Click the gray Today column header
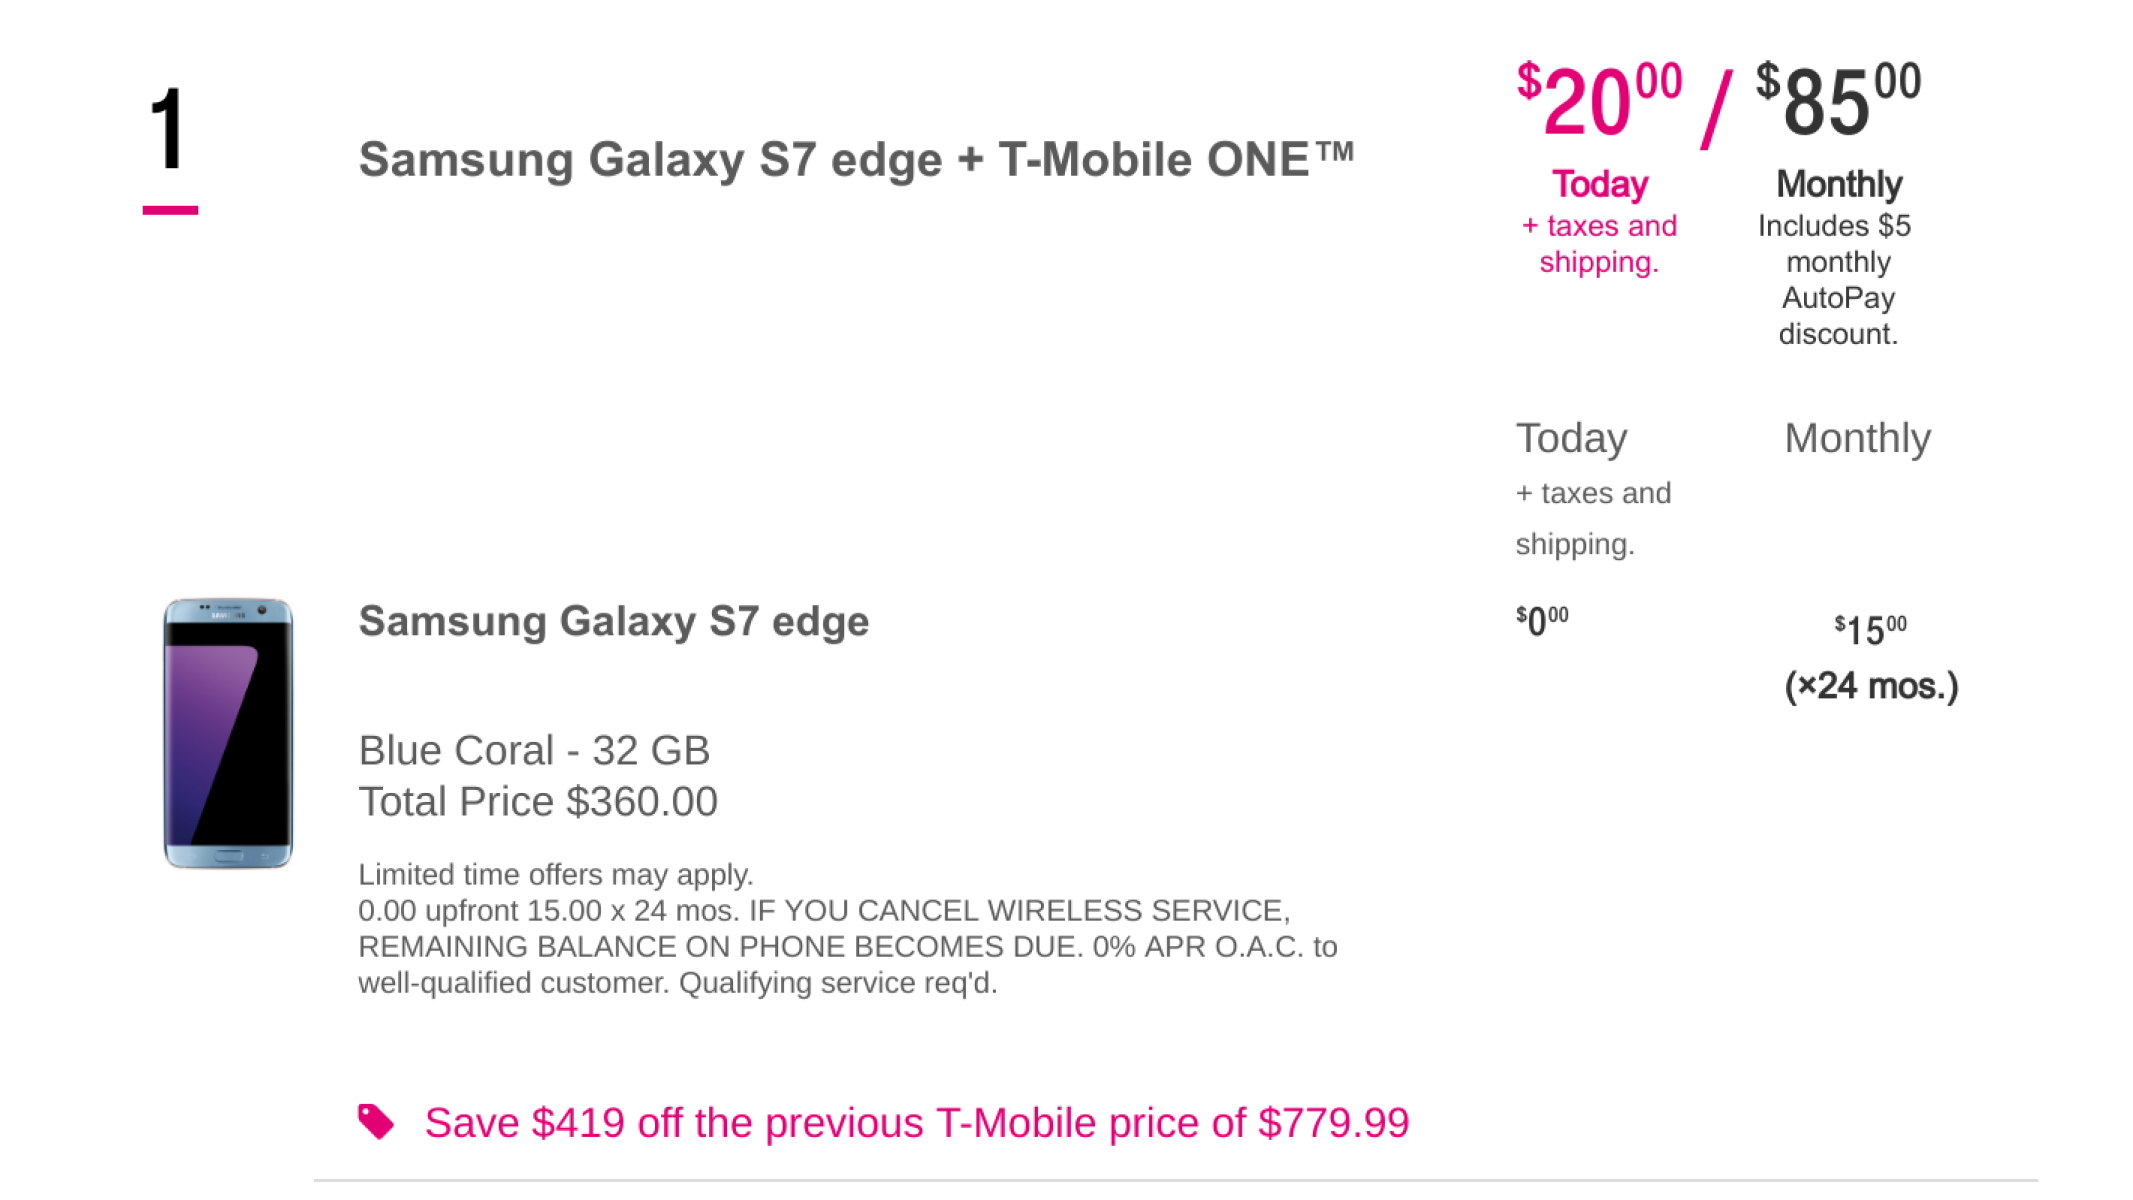The image size is (2133, 1200). [1571, 438]
